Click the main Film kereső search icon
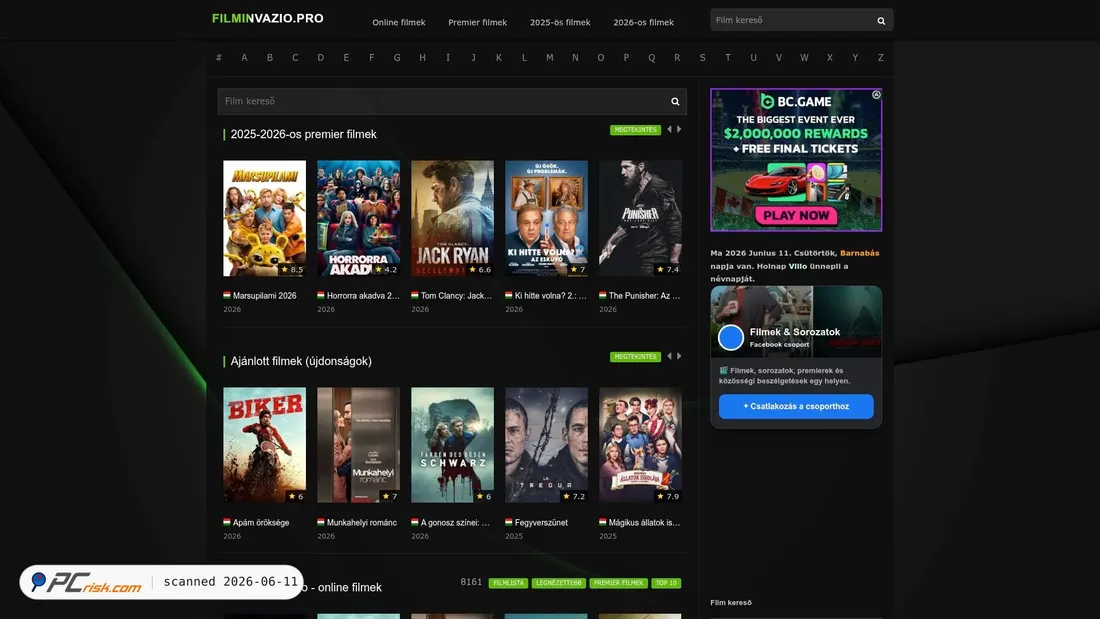1100x619 pixels. [x=675, y=102]
